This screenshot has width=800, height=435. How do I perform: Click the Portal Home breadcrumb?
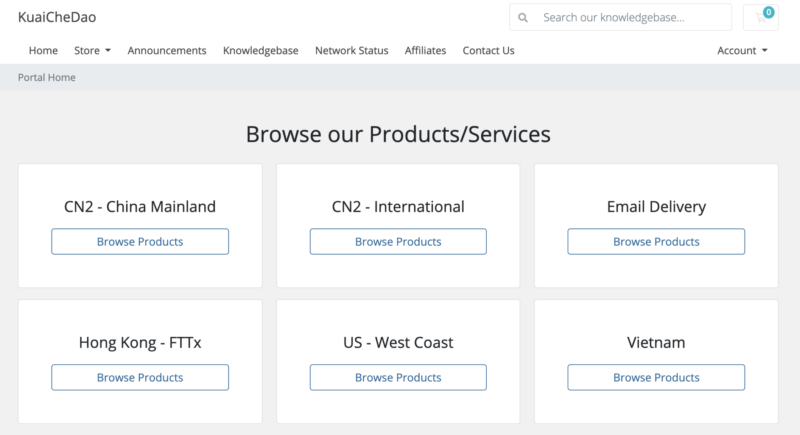pos(47,77)
